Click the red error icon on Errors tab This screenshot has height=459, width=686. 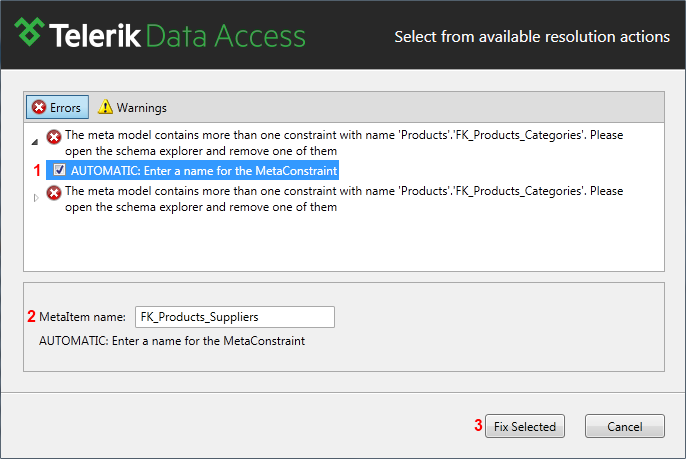click(38, 107)
